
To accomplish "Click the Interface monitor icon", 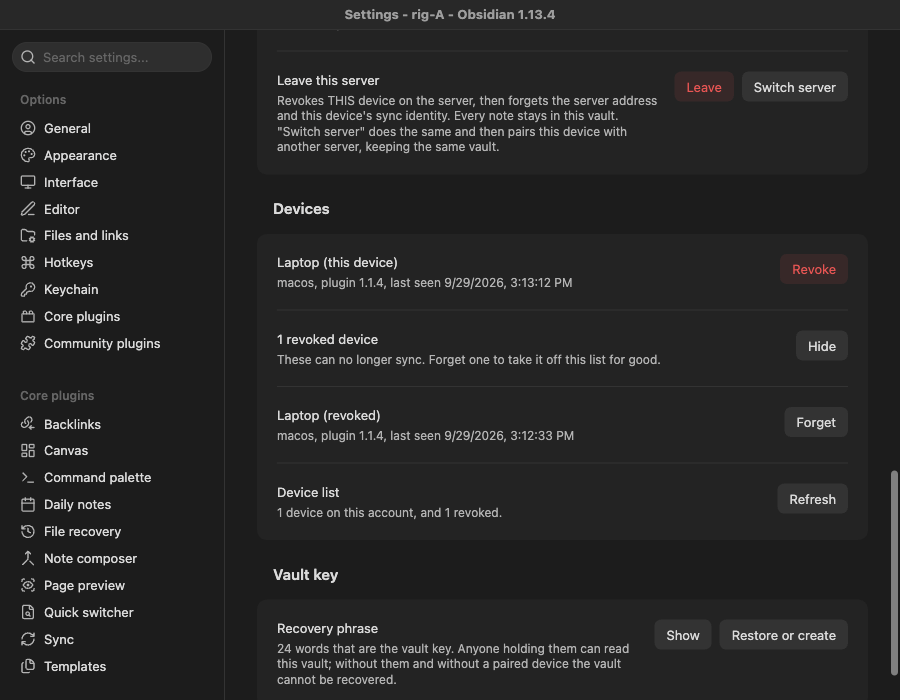I will pos(28,182).
